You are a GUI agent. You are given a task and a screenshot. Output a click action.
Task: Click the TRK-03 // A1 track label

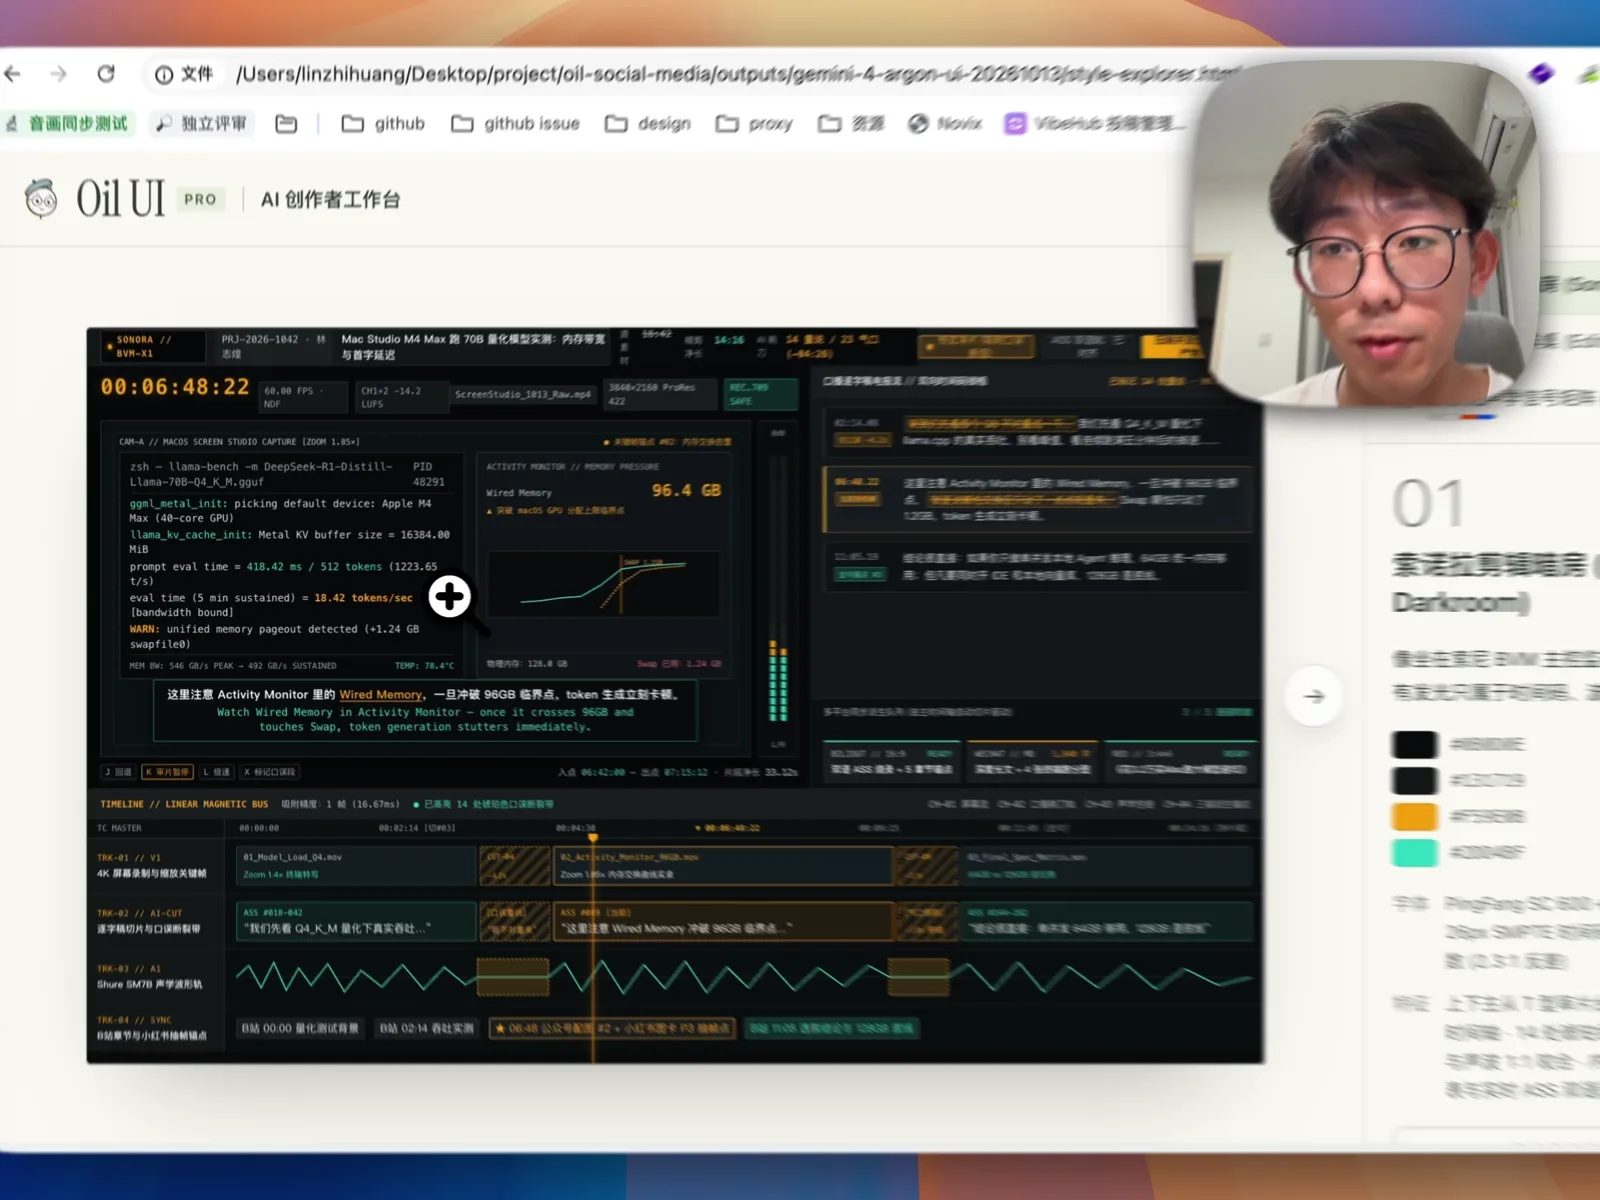point(128,969)
